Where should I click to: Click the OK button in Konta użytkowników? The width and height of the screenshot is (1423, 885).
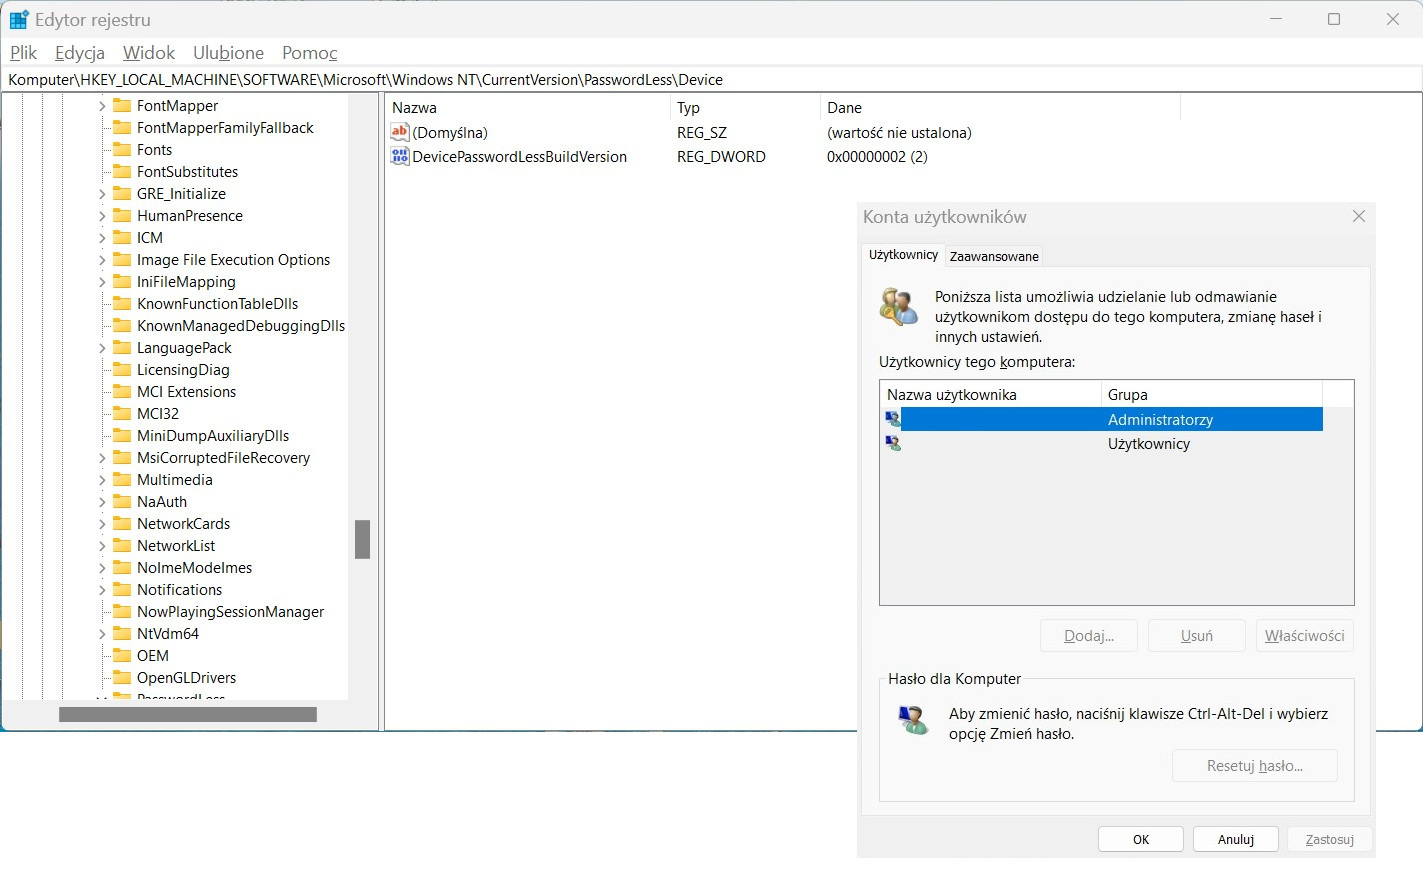pyautogui.click(x=1141, y=839)
